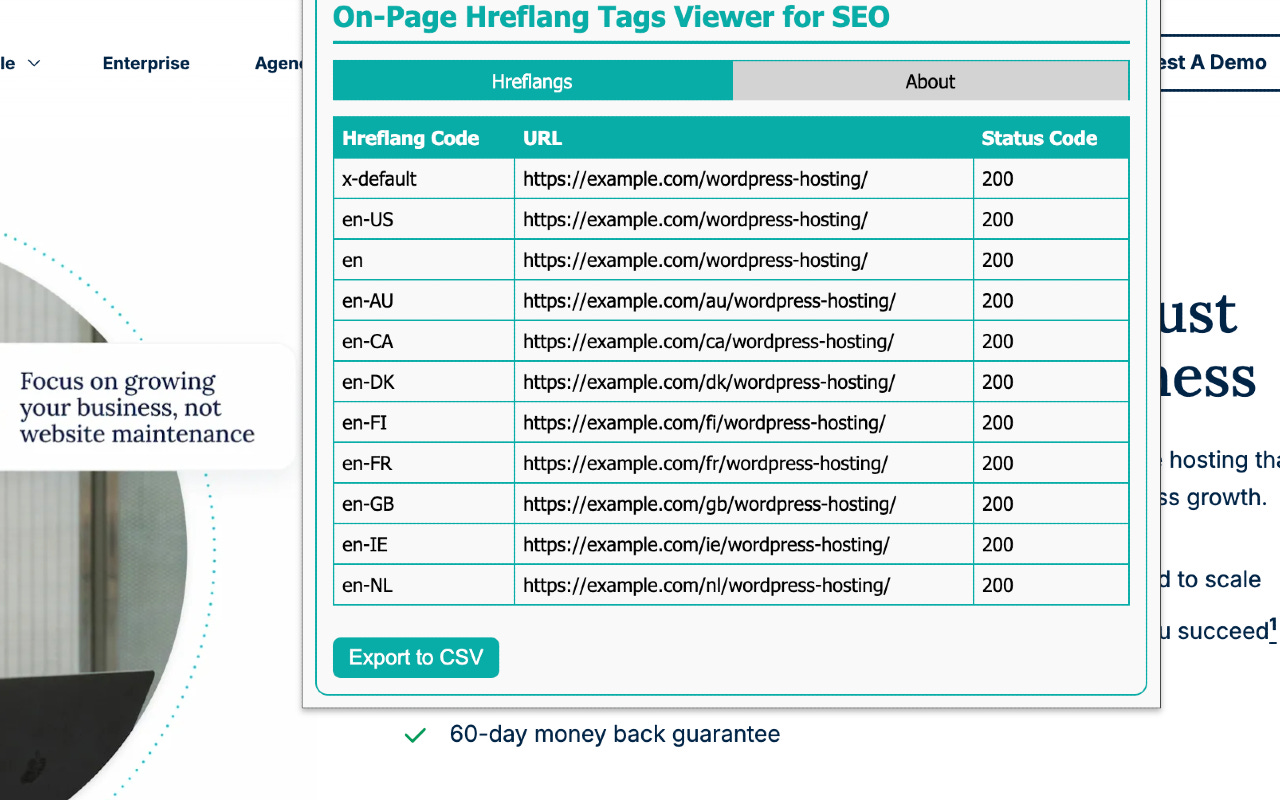The width and height of the screenshot is (1280, 800).
Task: Click the en-IE hreflang cell
Action: pos(424,545)
